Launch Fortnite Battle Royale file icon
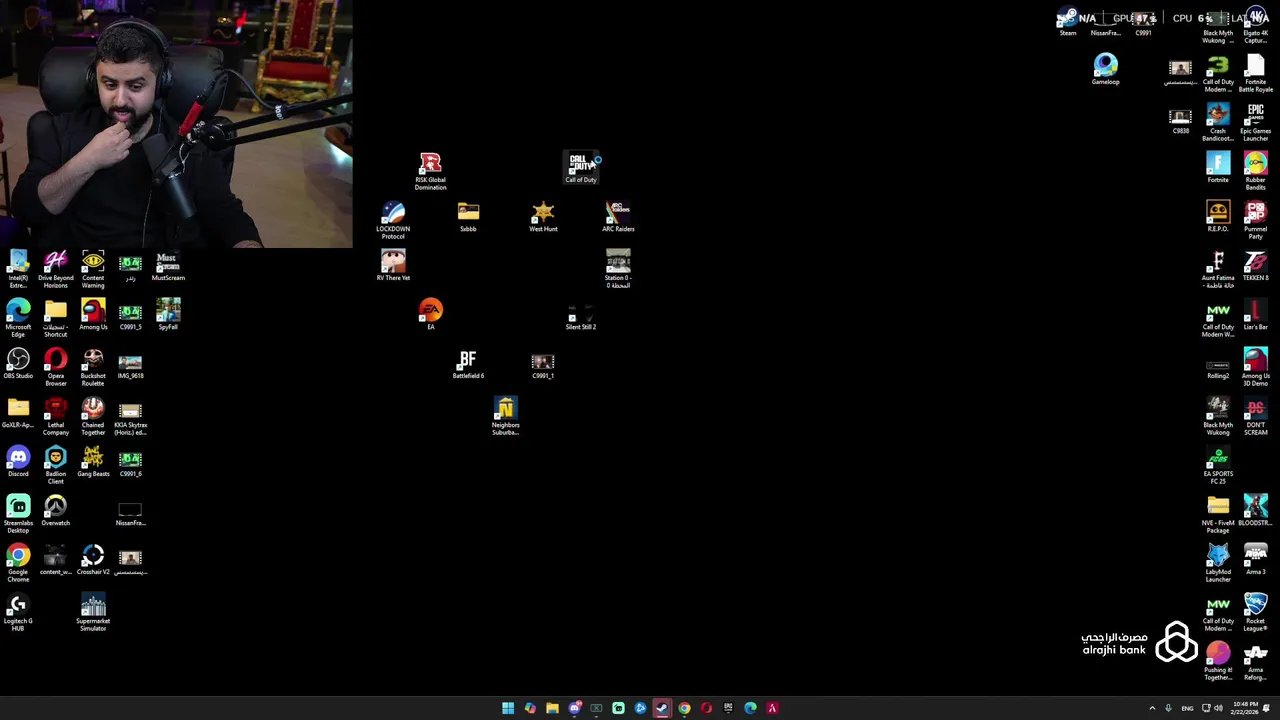The image size is (1280, 720). click(x=1256, y=74)
